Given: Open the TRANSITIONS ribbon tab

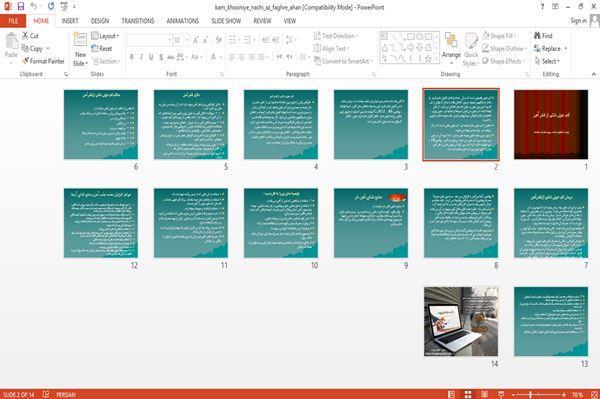Looking at the screenshot, I should 138,21.
